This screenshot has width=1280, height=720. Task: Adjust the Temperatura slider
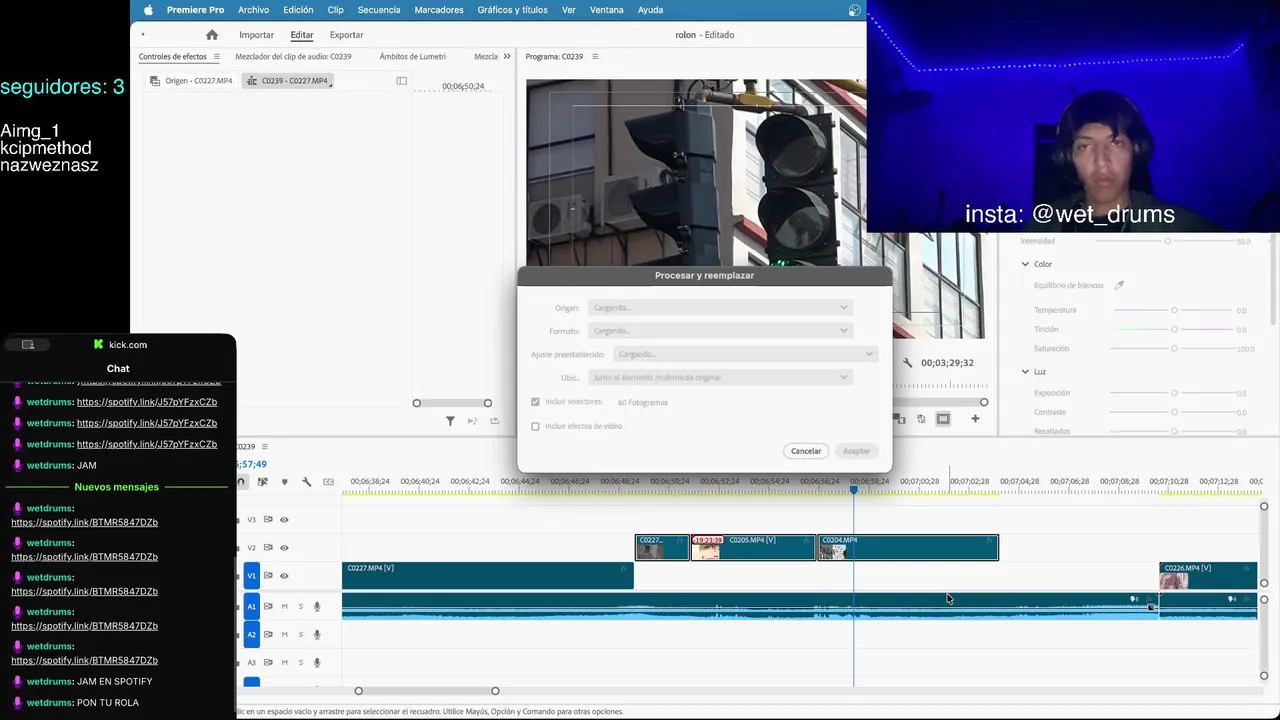point(1174,310)
